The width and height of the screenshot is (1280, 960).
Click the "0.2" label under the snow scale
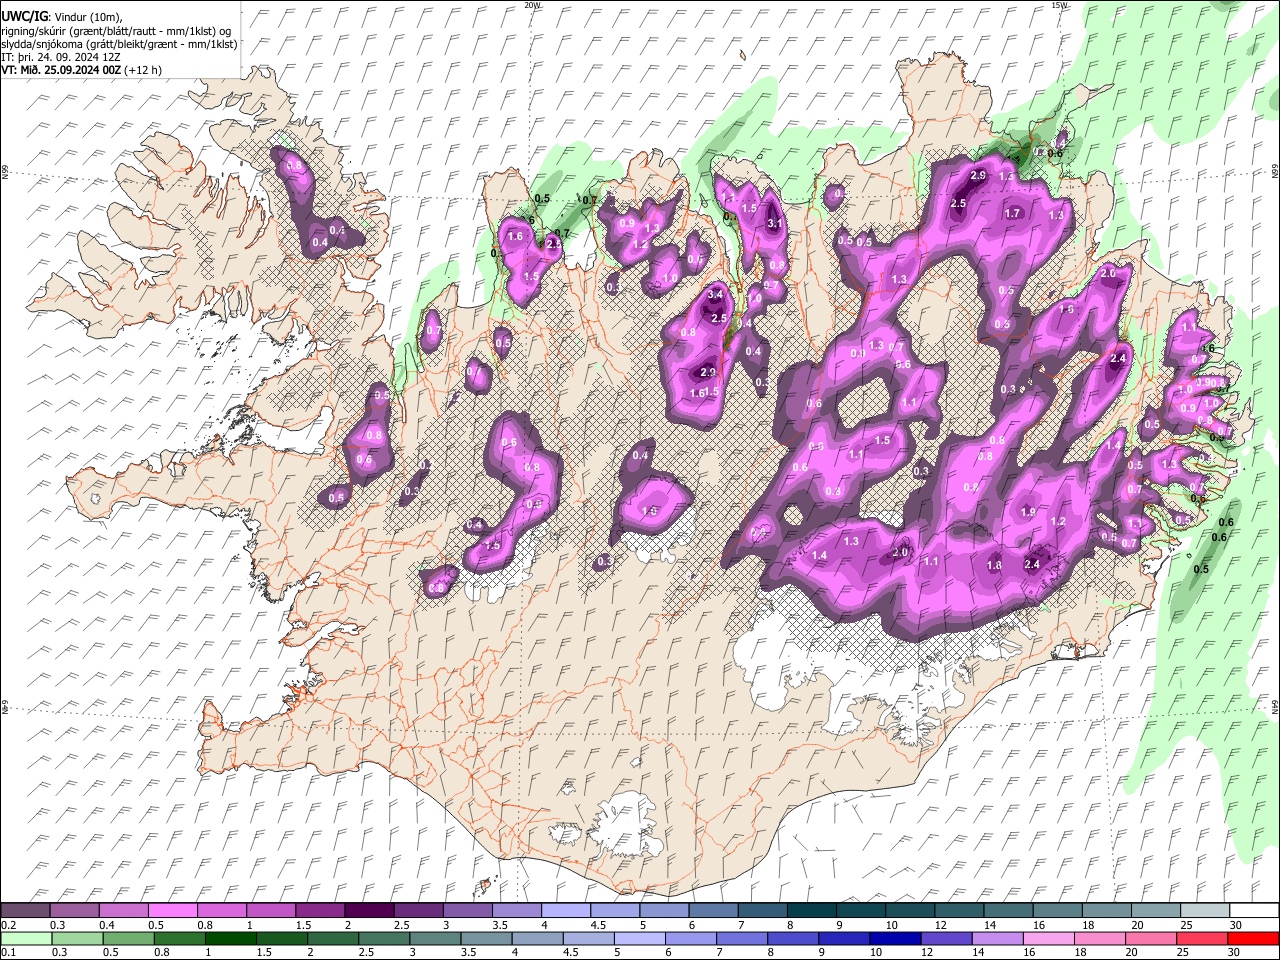pos(8,925)
